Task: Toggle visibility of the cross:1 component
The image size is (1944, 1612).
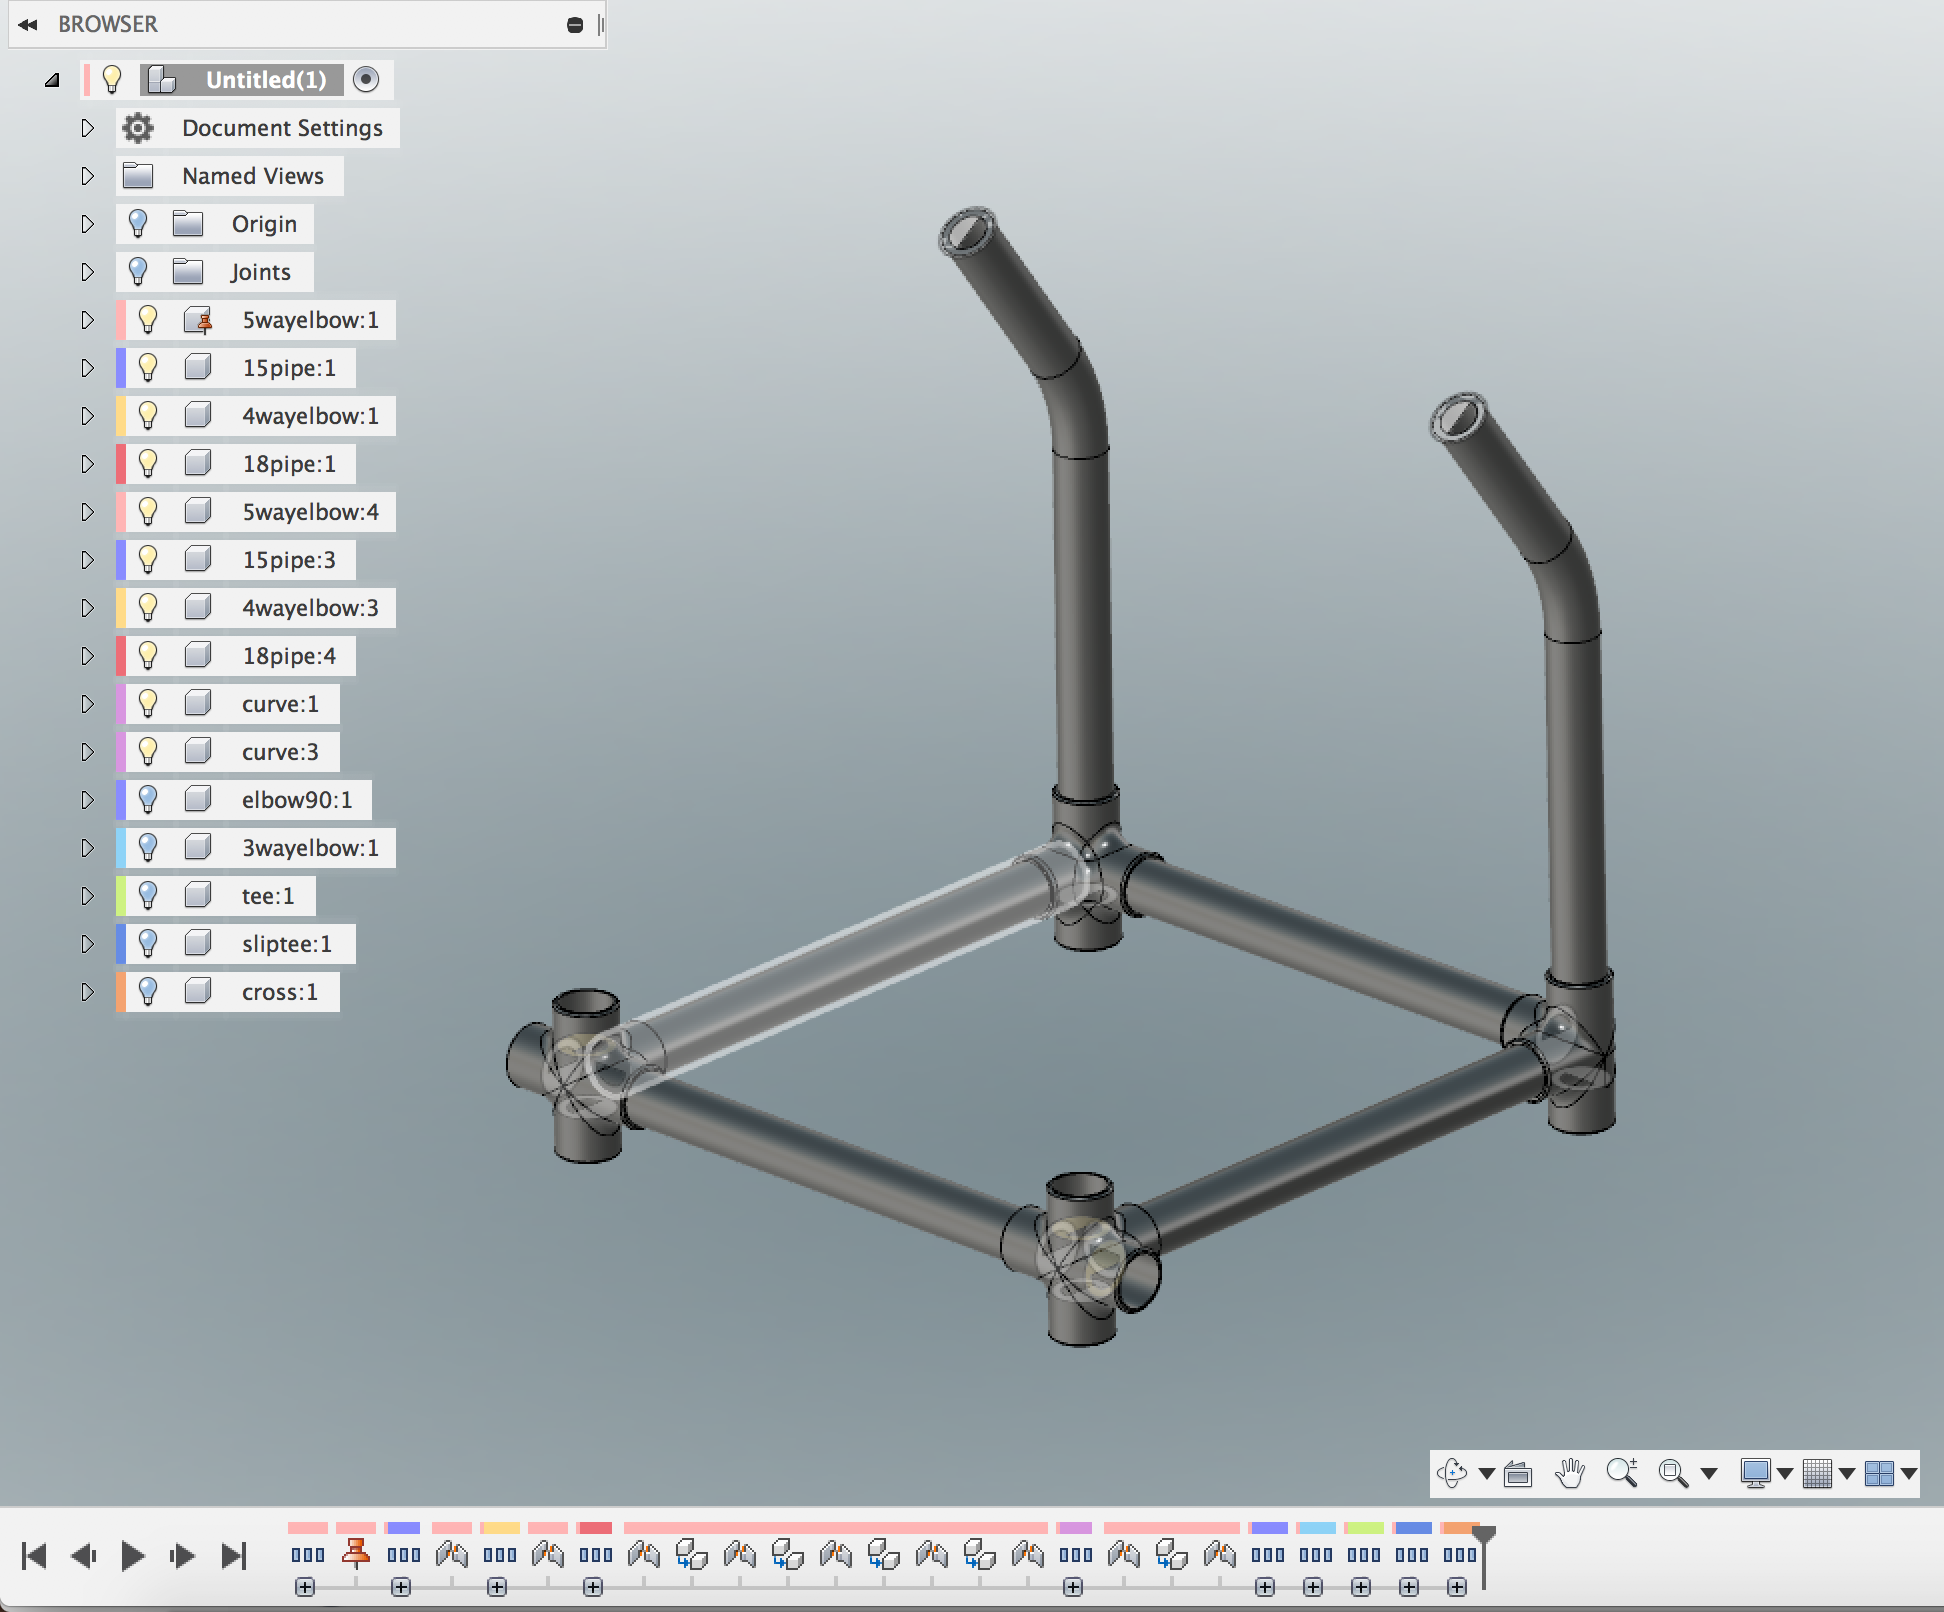Action: 149,991
